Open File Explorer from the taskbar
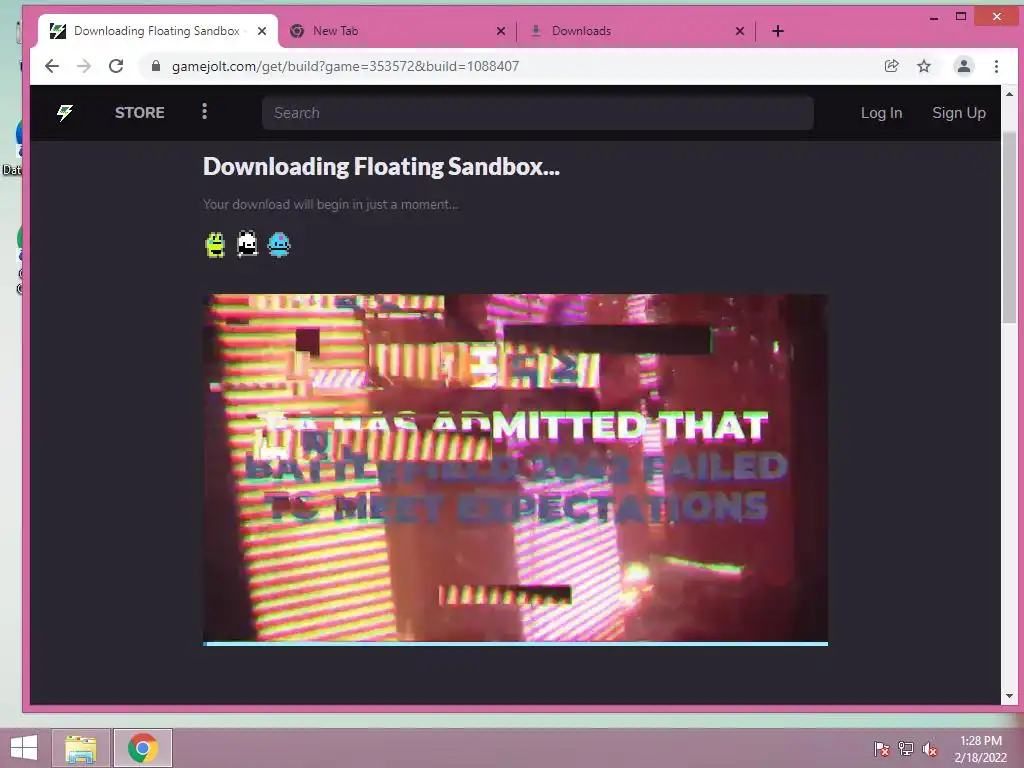Image resolution: width=1024 pixels, height=768 pixels. point(81,748)
